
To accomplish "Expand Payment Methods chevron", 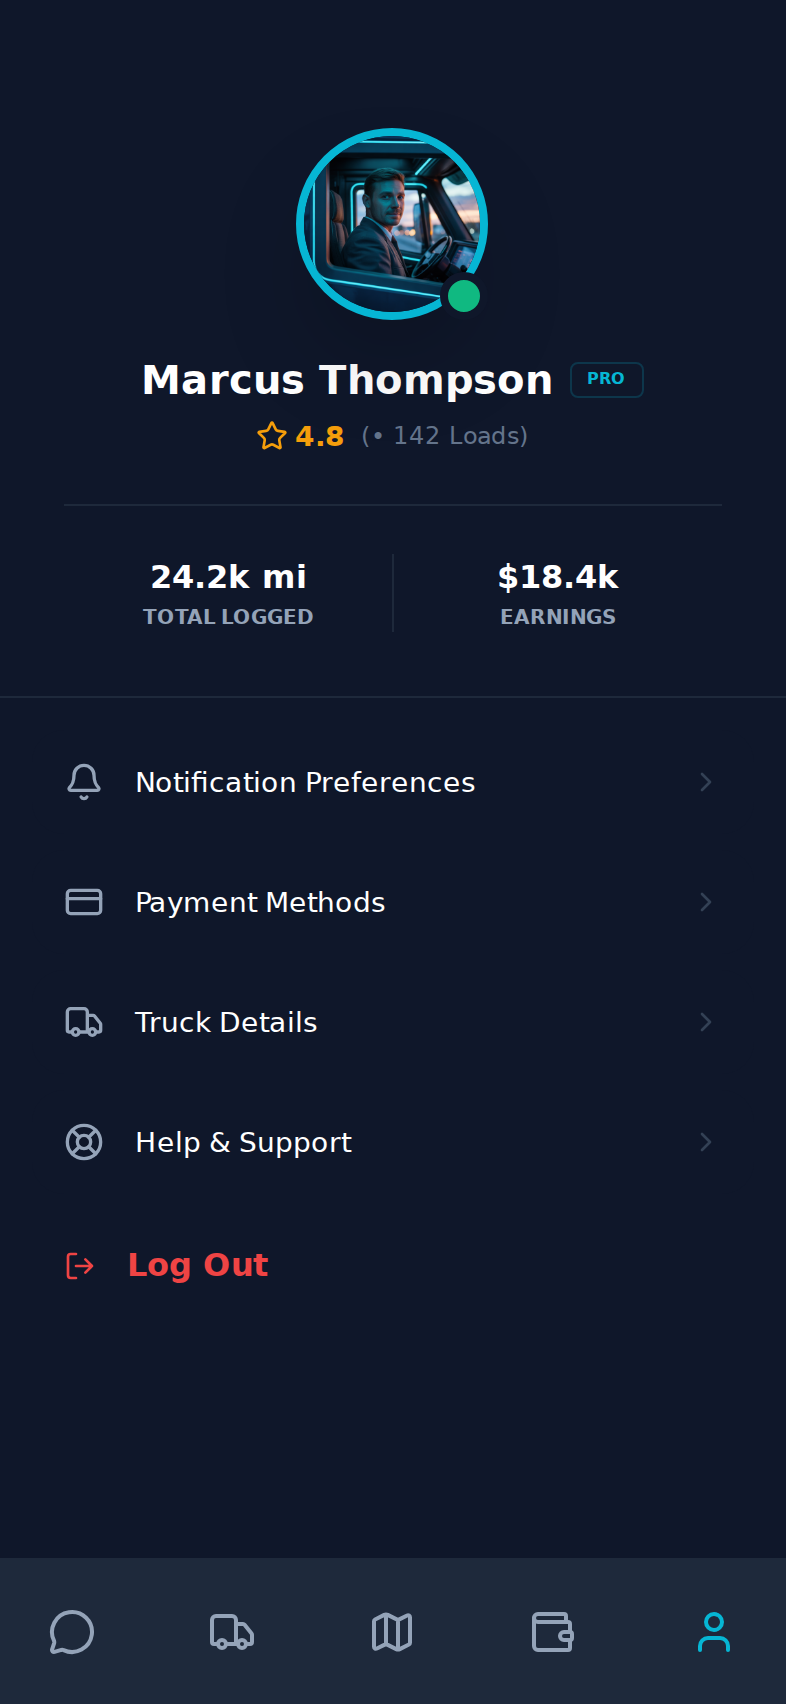I will click(705, 902).
